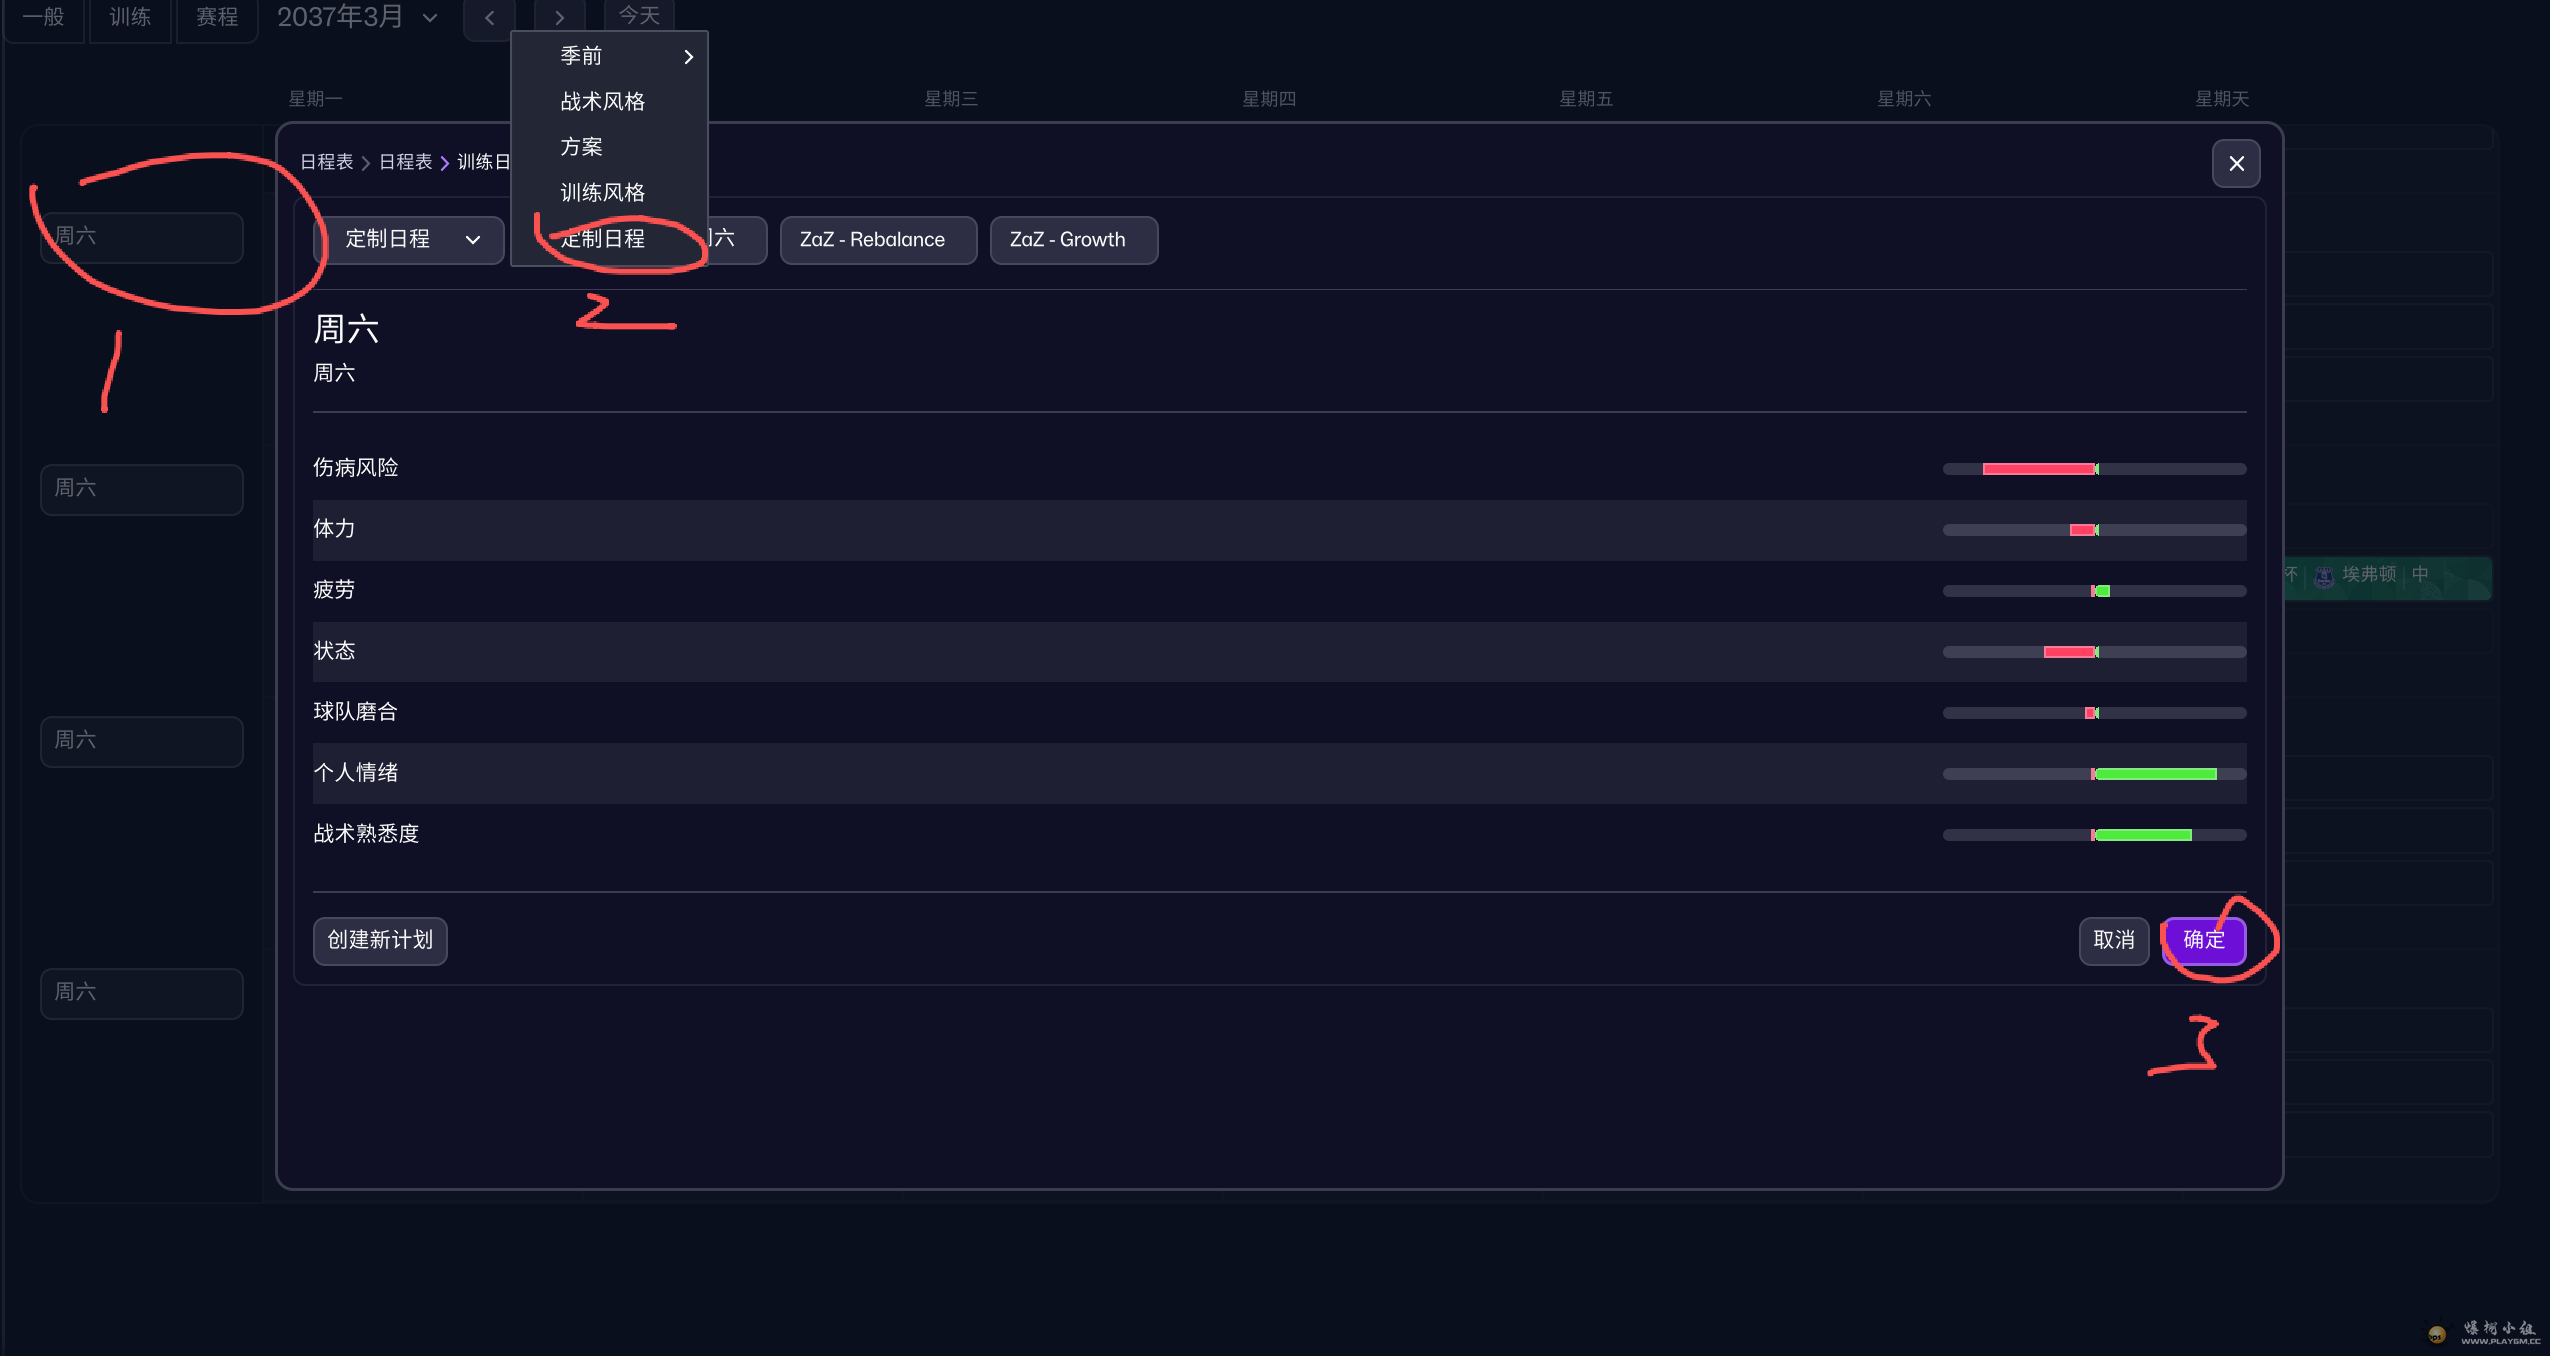Viewport: 2550px width, 1356px height.
Task: Click 创建新计划 to create plan
Action: (x=379, y=940)
